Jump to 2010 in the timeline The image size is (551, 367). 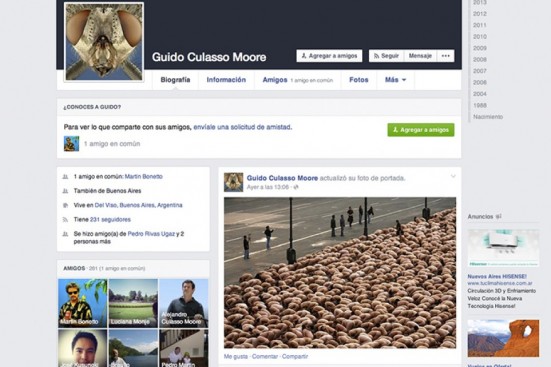tap(480, 37)
